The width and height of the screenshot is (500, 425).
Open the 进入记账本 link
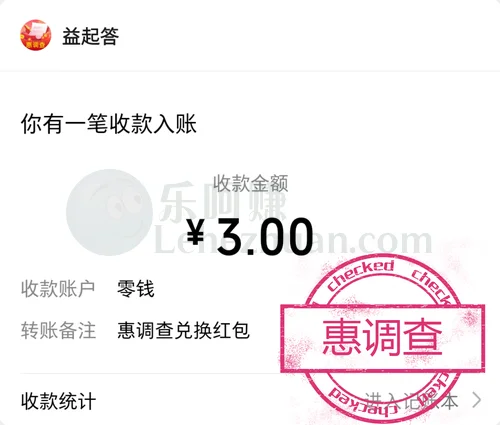point(411,401)
